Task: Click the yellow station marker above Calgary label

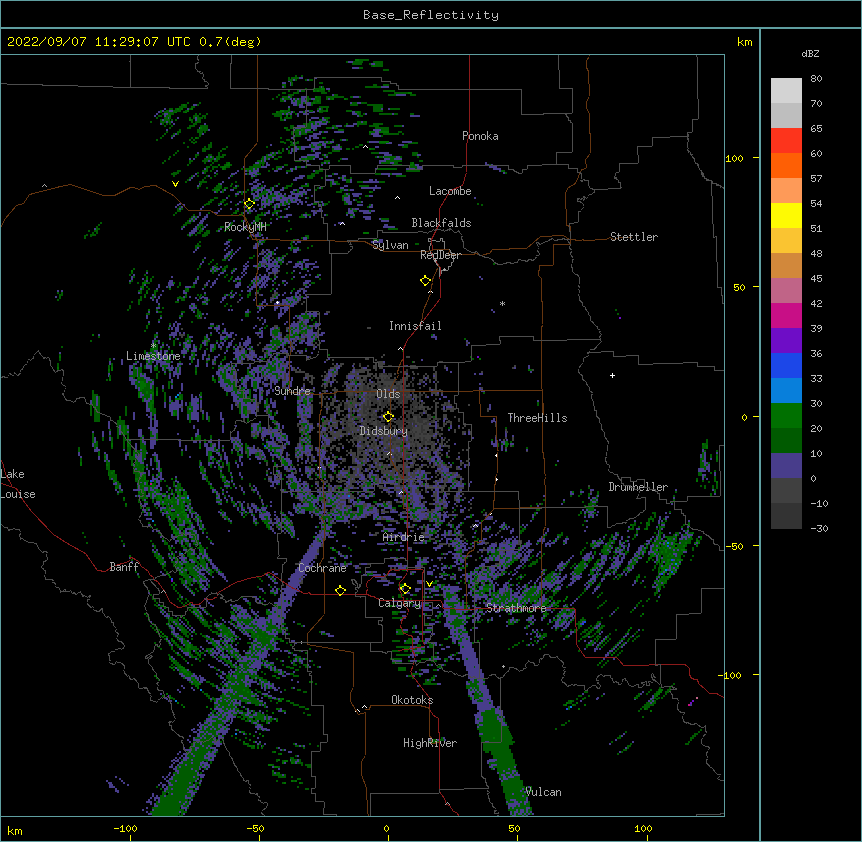Action: tap(405, 589)
